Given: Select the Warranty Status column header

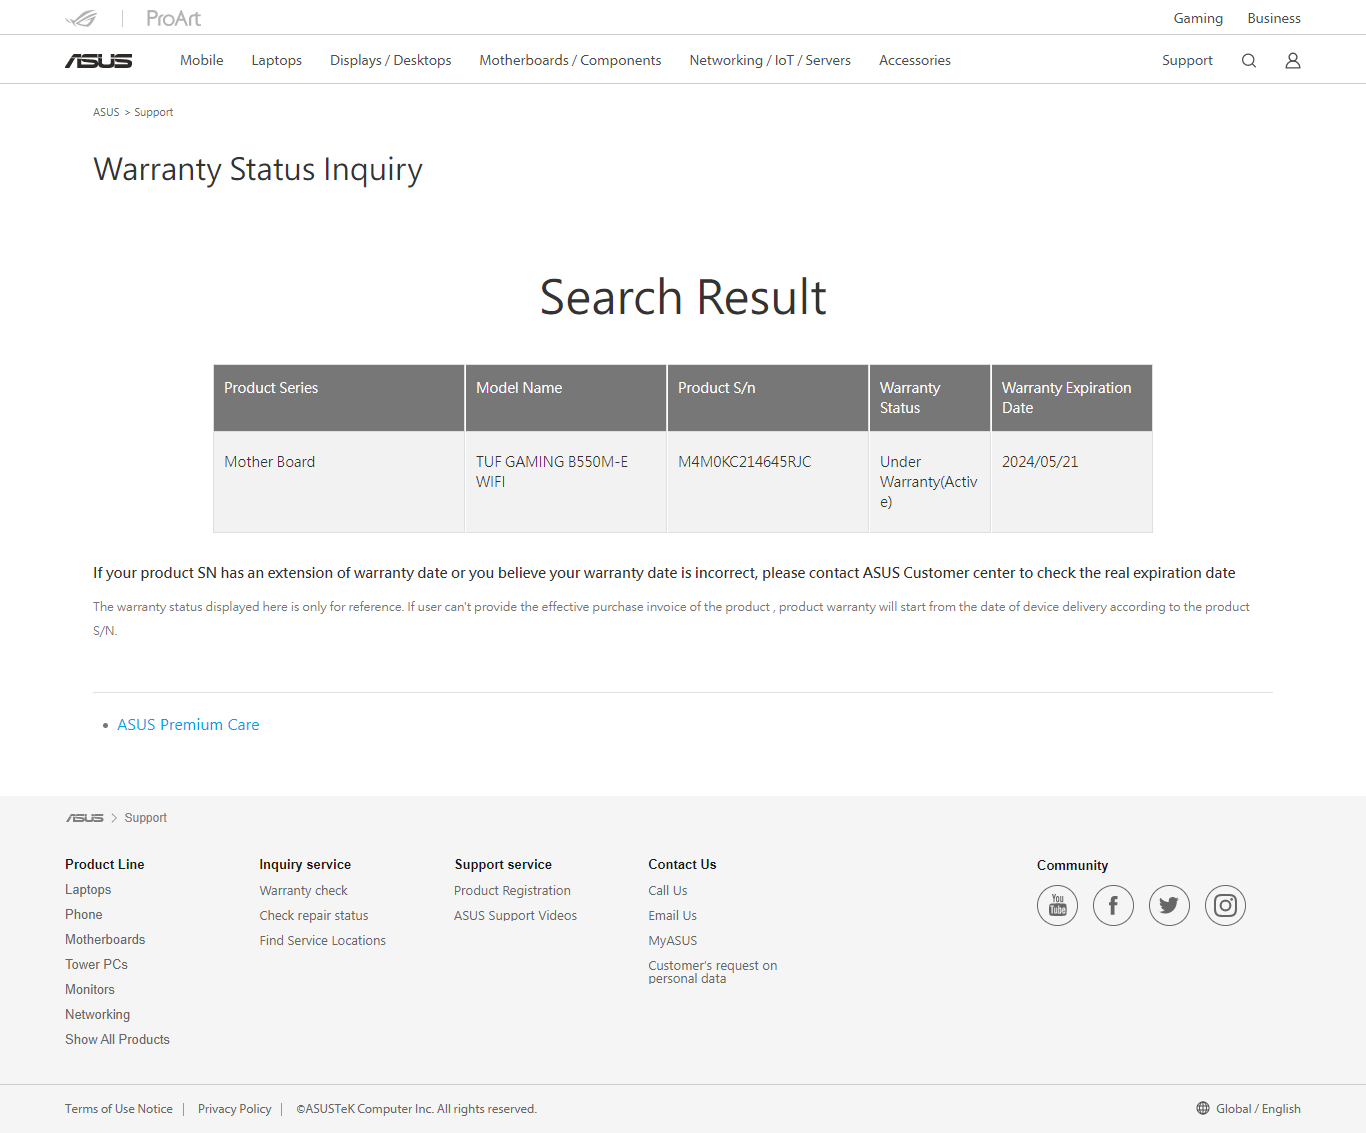Looking at the screenshot, I should [x=930, y=398].
